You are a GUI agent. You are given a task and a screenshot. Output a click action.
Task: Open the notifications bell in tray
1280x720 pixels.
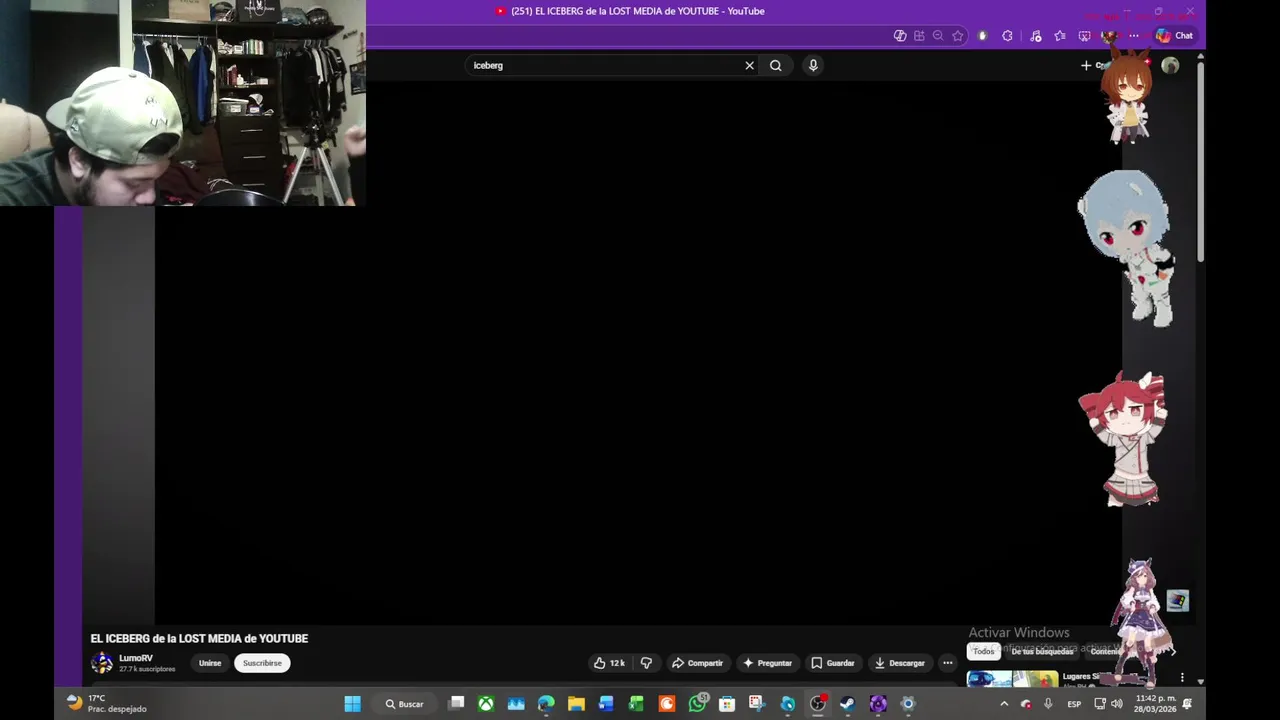1188,704
